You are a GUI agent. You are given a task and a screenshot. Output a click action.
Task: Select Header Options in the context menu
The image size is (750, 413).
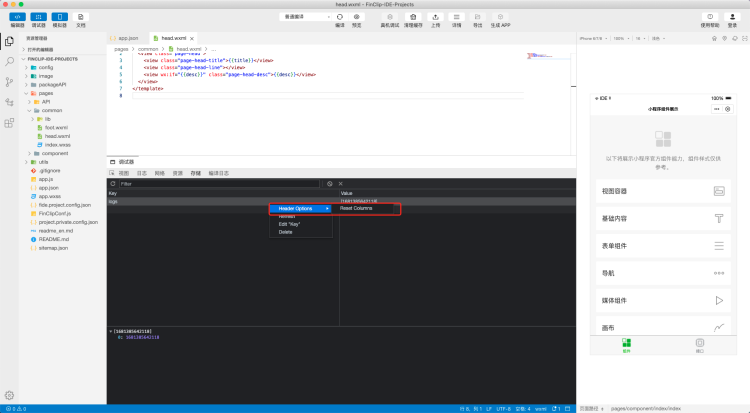click(x=300, y=209)
